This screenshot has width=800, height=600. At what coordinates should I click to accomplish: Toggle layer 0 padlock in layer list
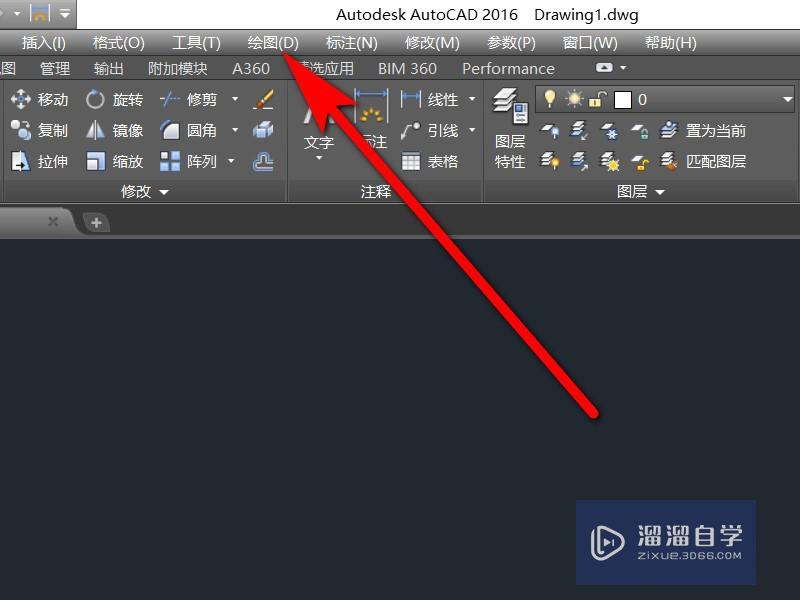tap(597, 99)
